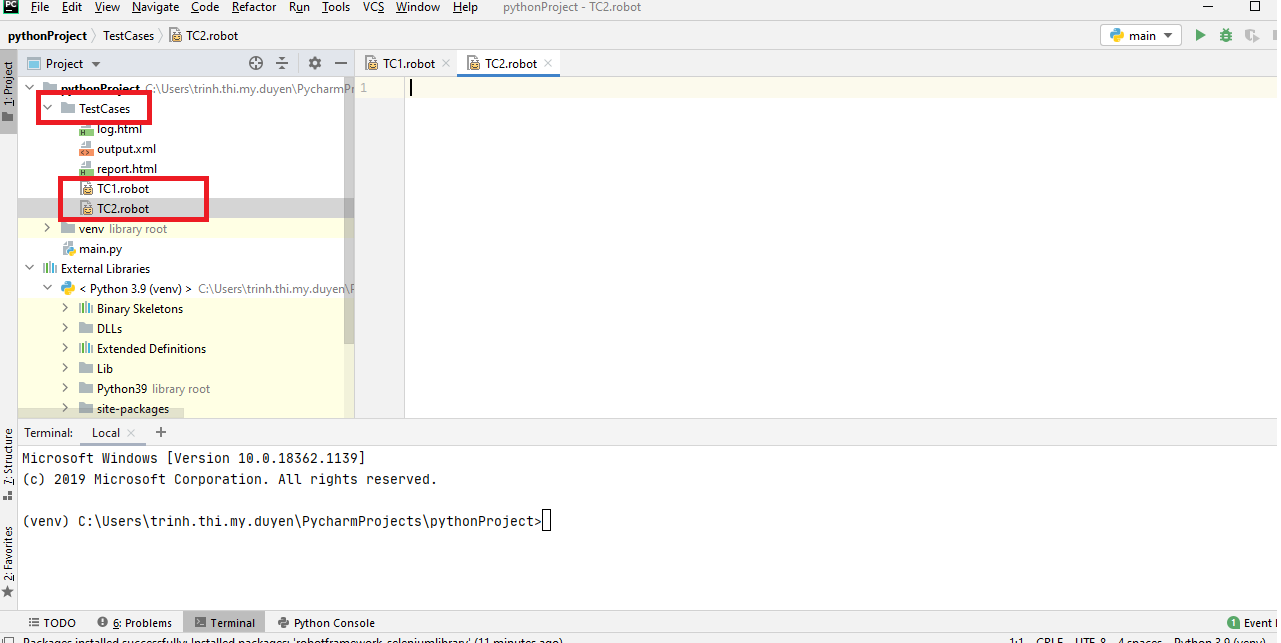Click pythonProject breadcrumb in navigation bar
The width and height of the screenshot is (1281, 643).
(47, 35)
